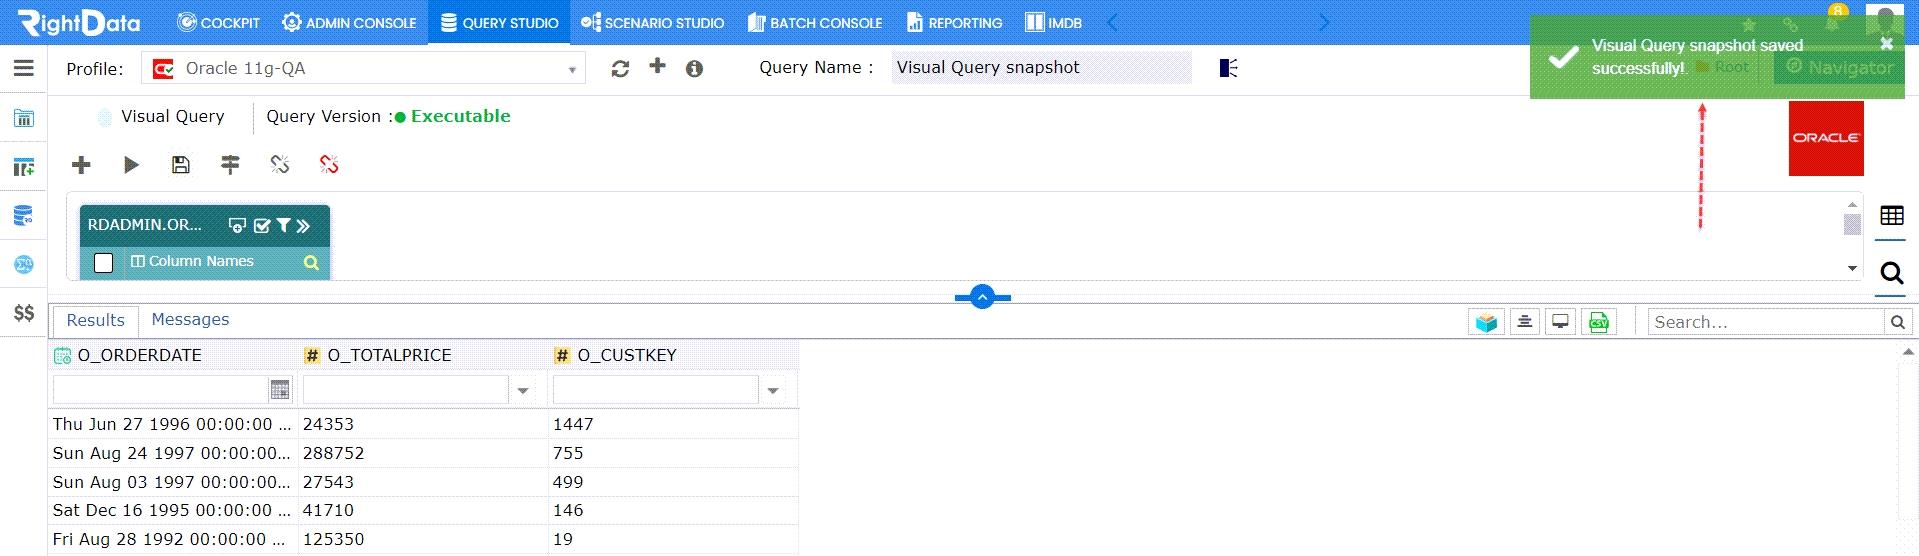
Task: Tick the Column Names checkbox
Action: 103,262
